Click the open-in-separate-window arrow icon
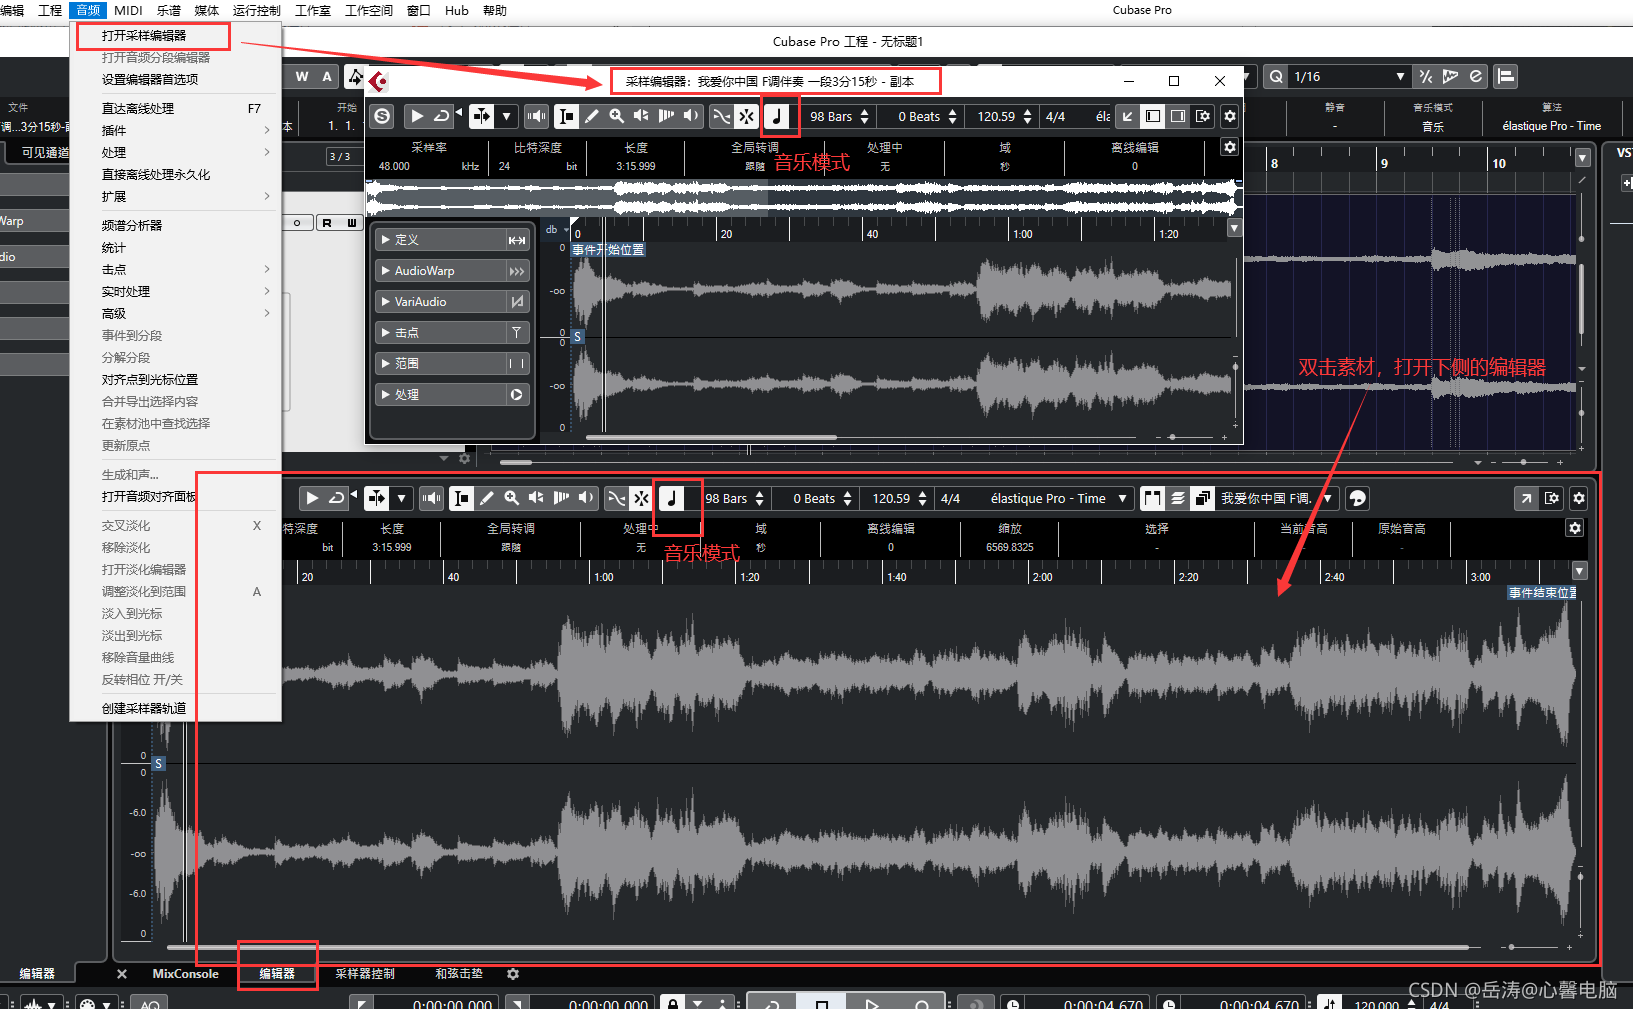 click(x=1526, y=498)
